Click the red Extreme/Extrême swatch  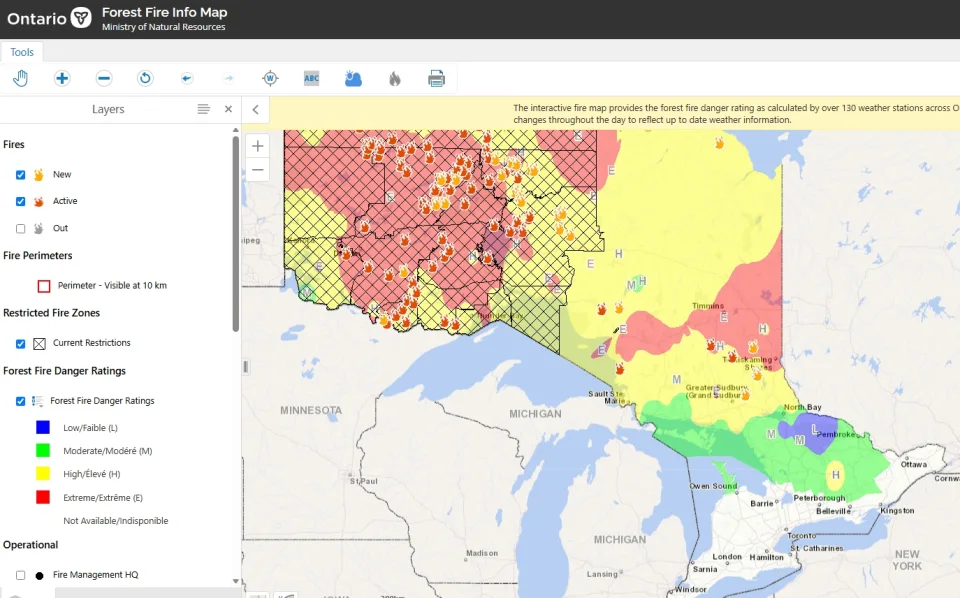(x=43, y=497)
